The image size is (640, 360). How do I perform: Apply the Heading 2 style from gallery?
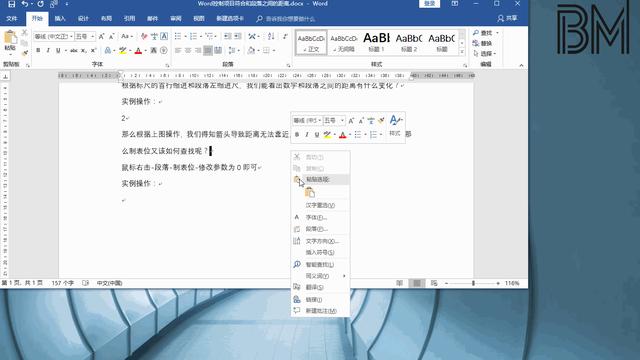pyautogui.click(x=409, y=42)
